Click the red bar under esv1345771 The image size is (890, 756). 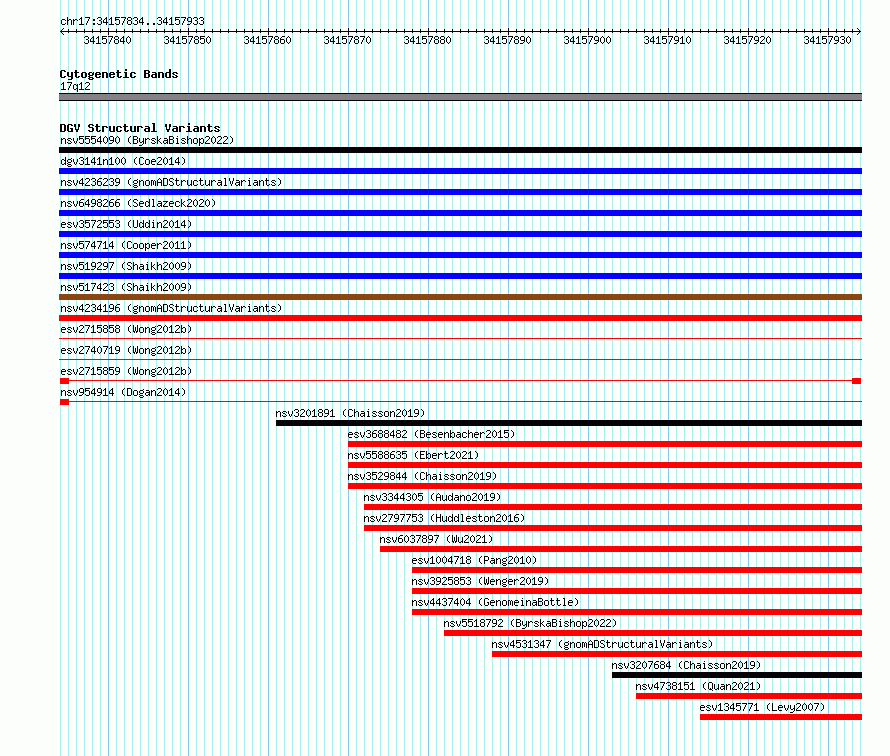781,717
